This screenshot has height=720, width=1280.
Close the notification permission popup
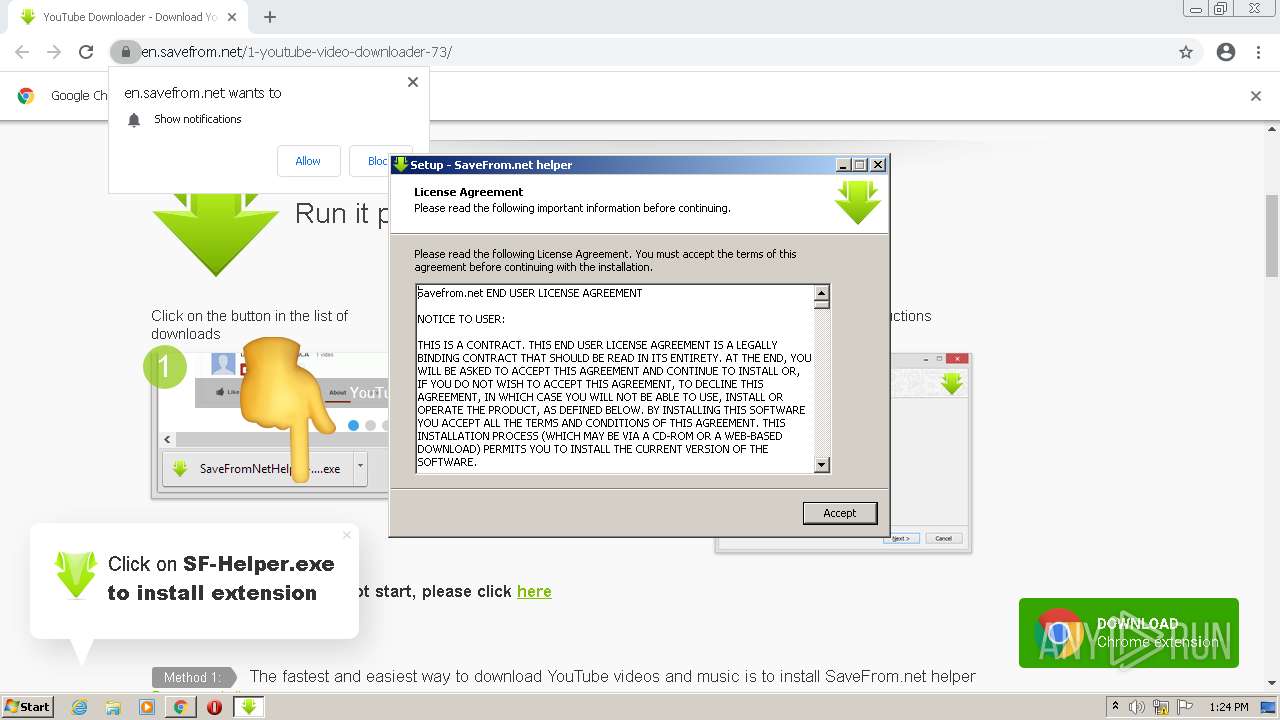(413, 82)
